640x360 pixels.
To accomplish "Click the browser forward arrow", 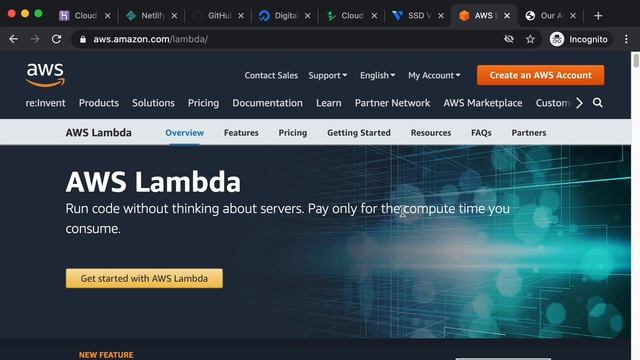I will pyautogui.click(x=35, y=39).
